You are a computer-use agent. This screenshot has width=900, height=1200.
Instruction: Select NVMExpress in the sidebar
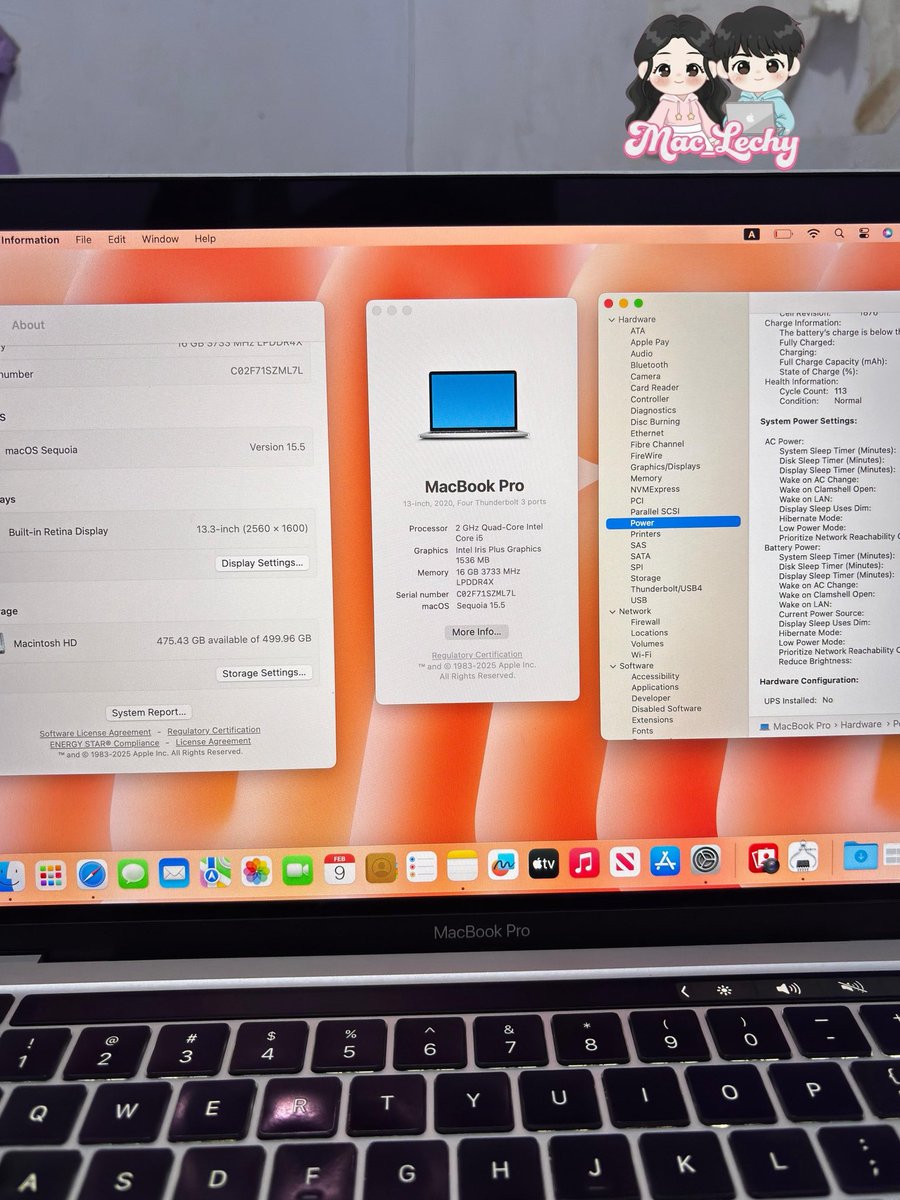coord(655,489)
